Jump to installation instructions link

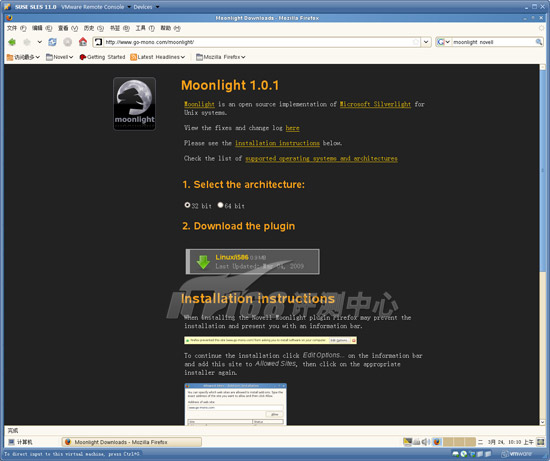click(277, 143)
